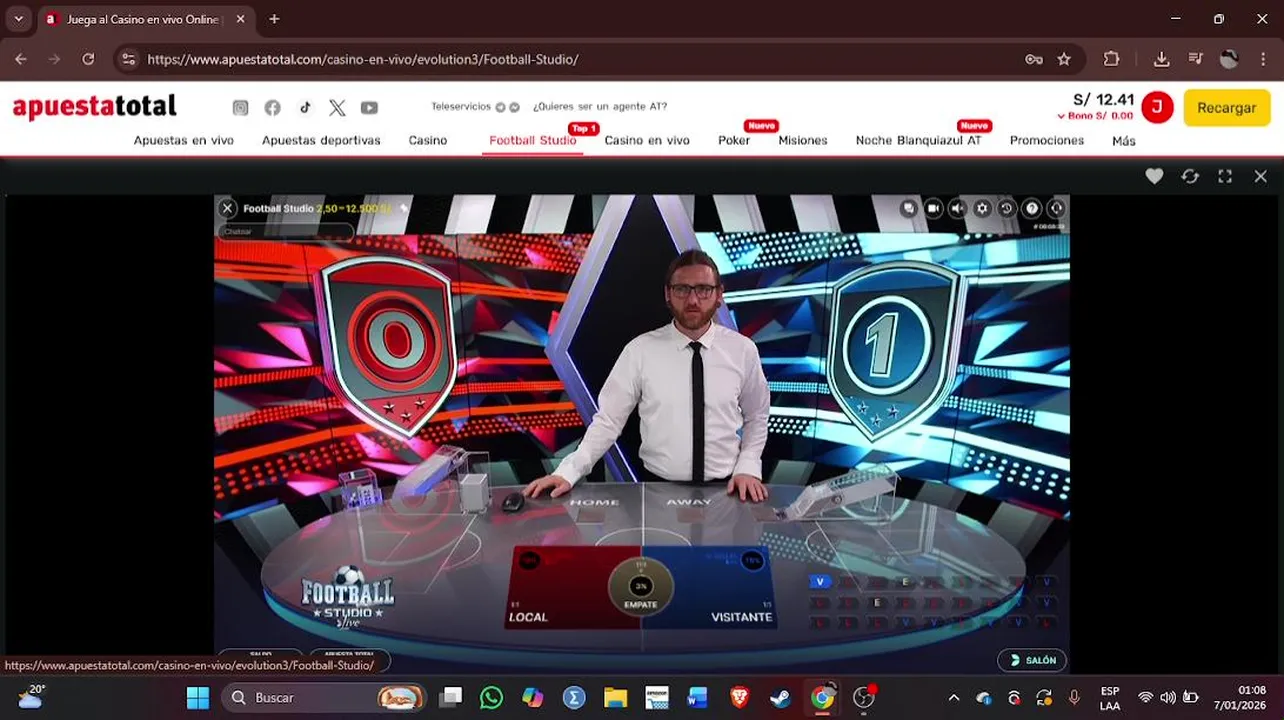
Task: Open File Explorer from the taskbar
Action: 615,697
